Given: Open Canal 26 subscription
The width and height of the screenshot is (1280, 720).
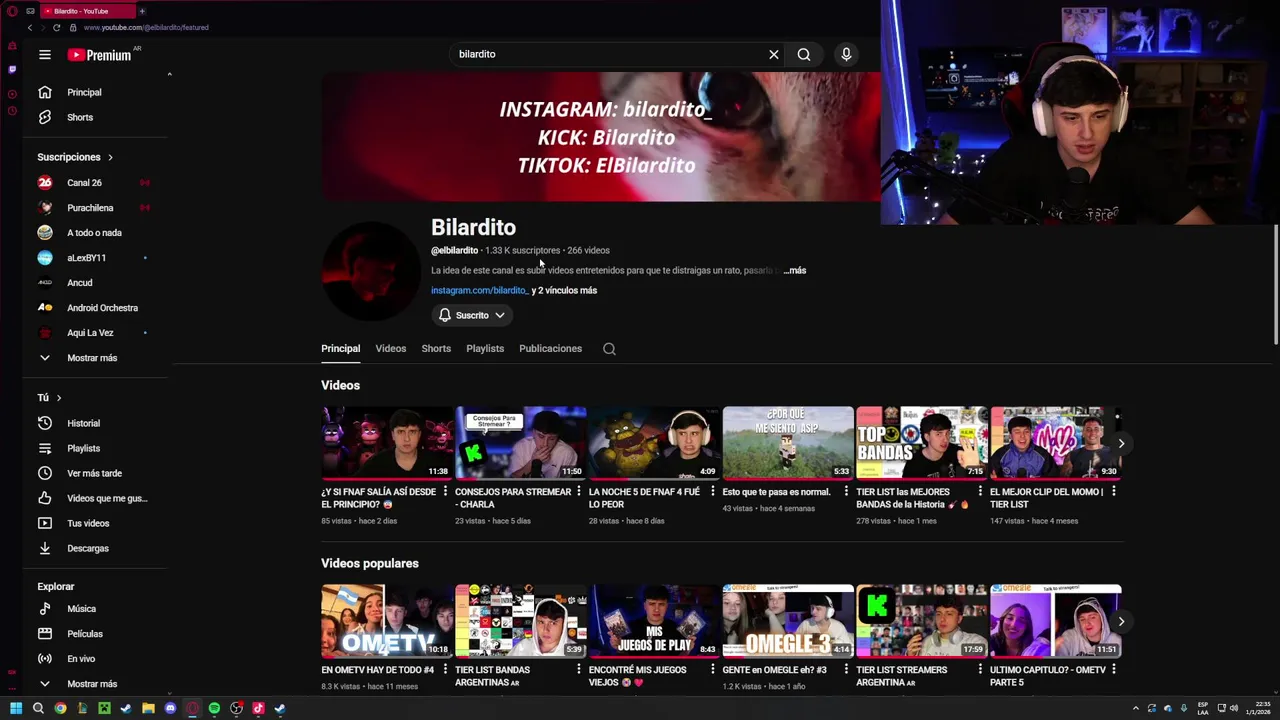Looking at the screenshot, I should pos(97,183).
